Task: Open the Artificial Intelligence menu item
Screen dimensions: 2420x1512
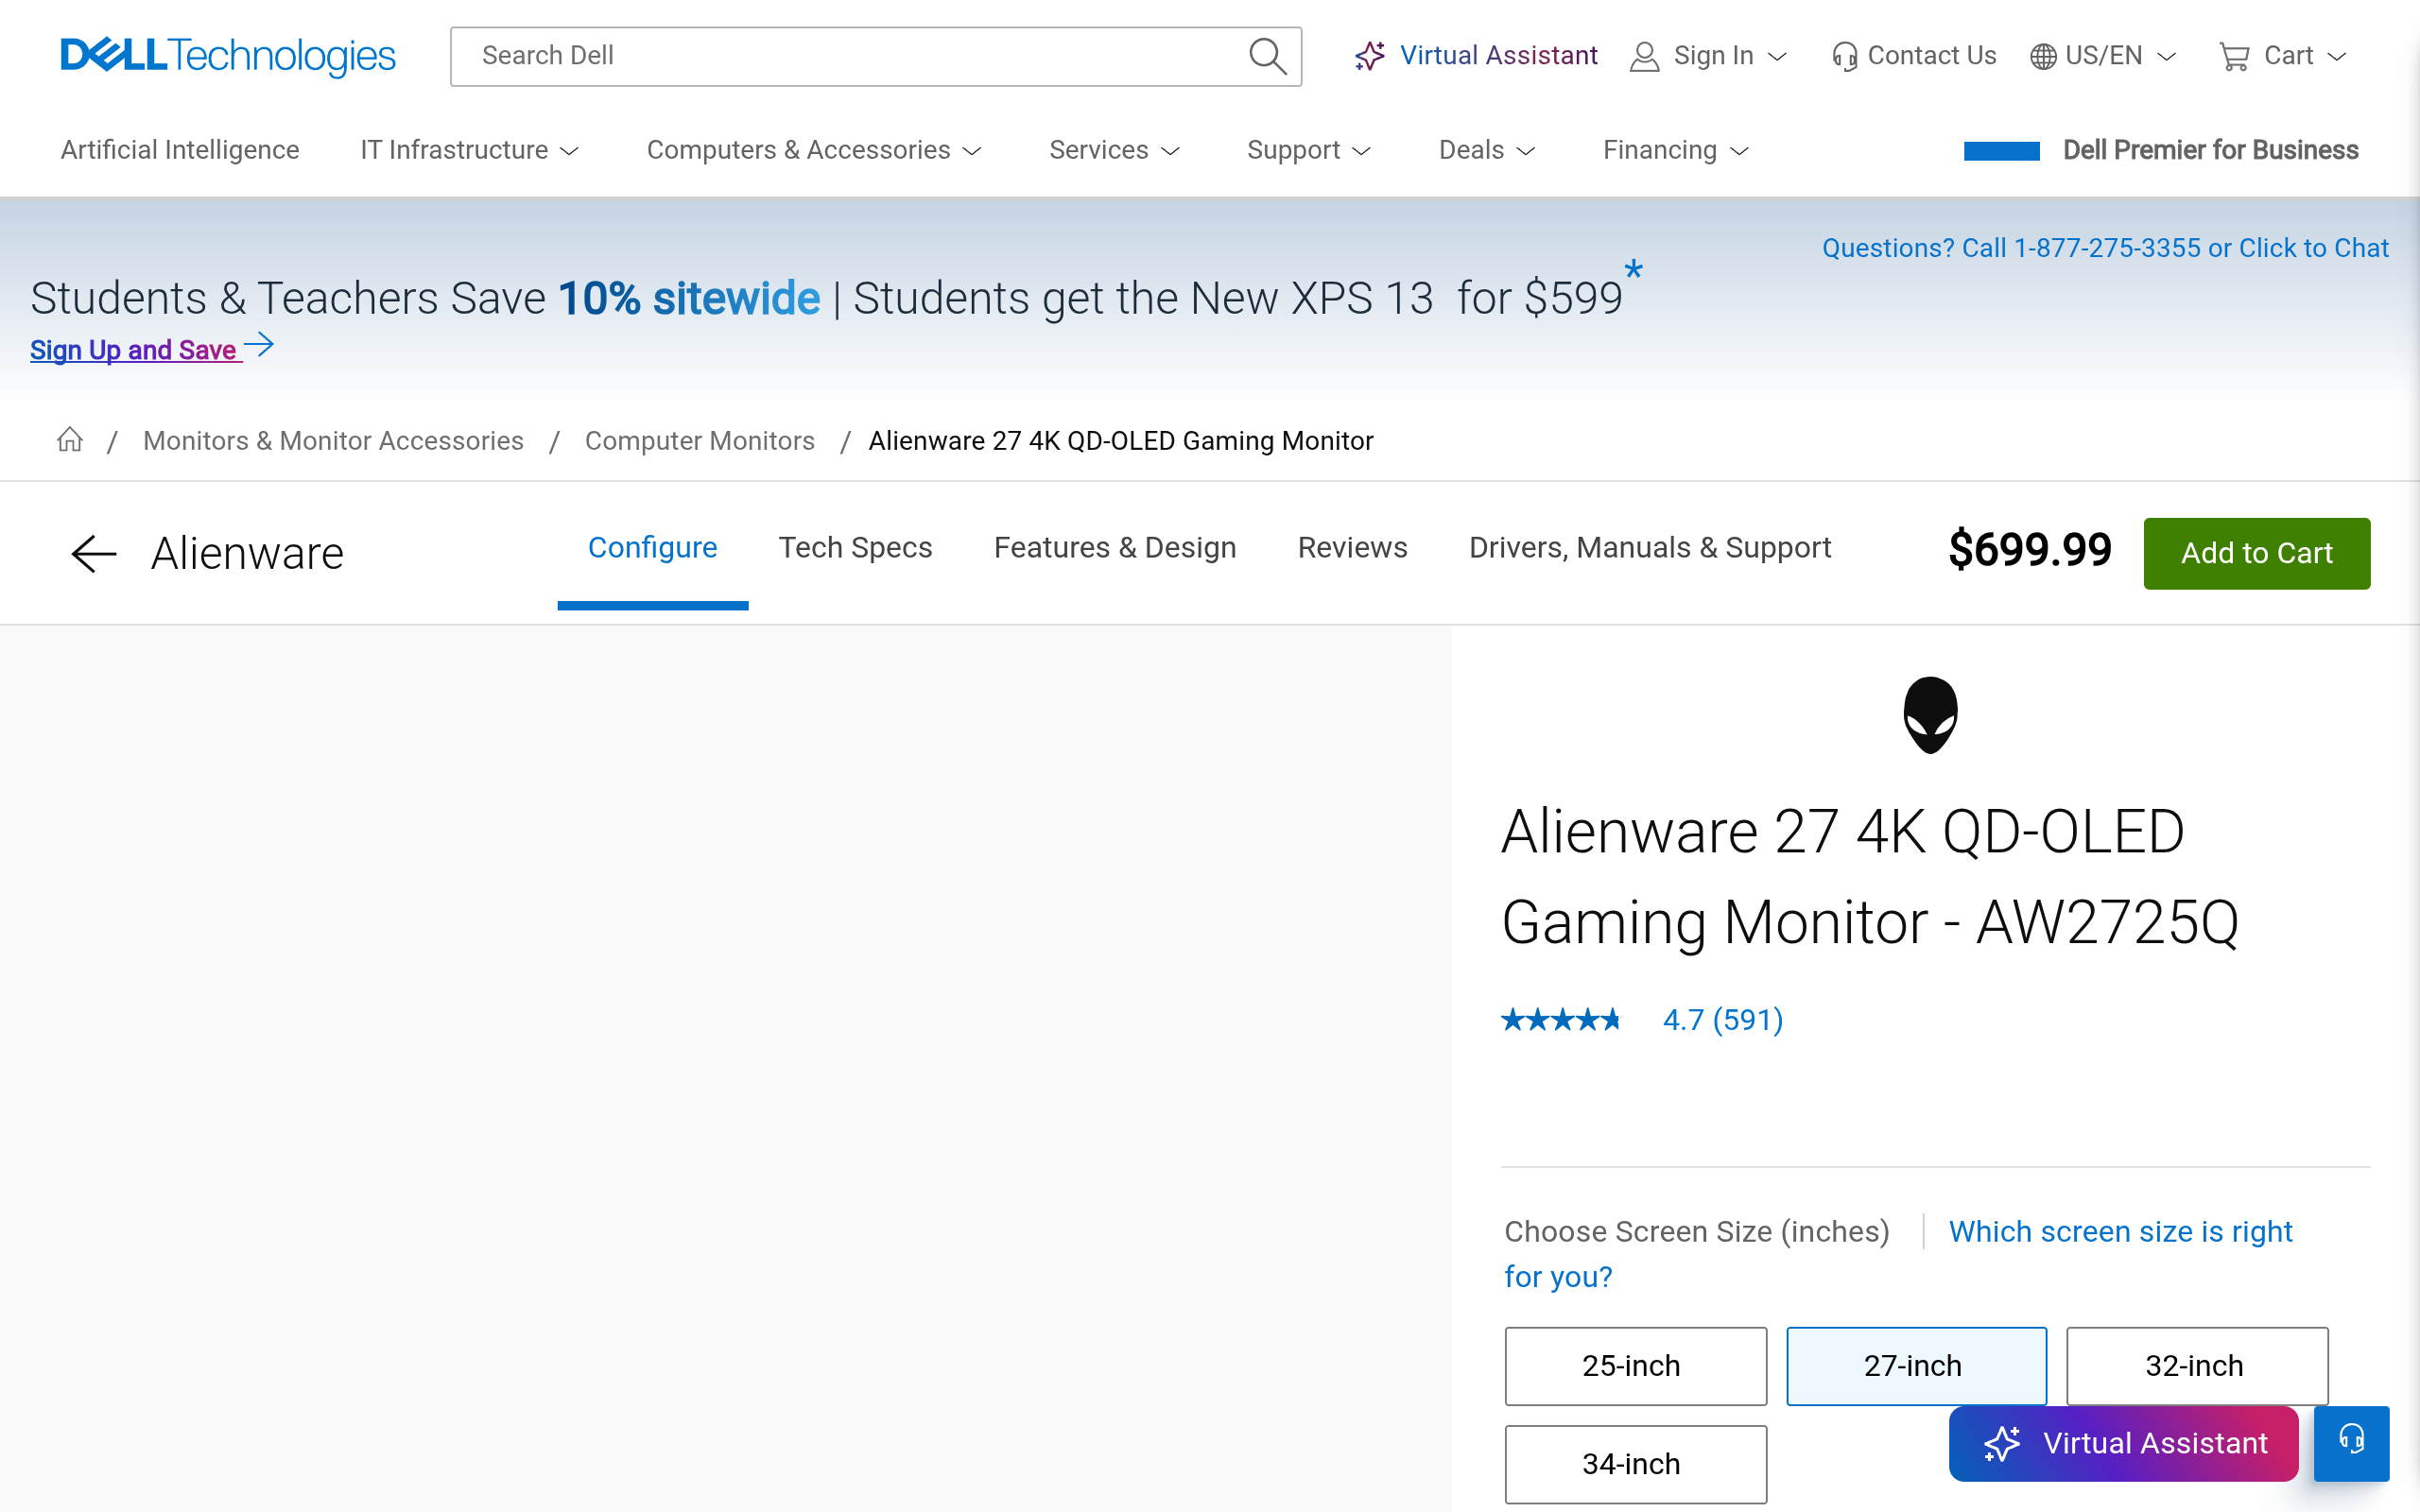Action: click(x=180, y=150)
